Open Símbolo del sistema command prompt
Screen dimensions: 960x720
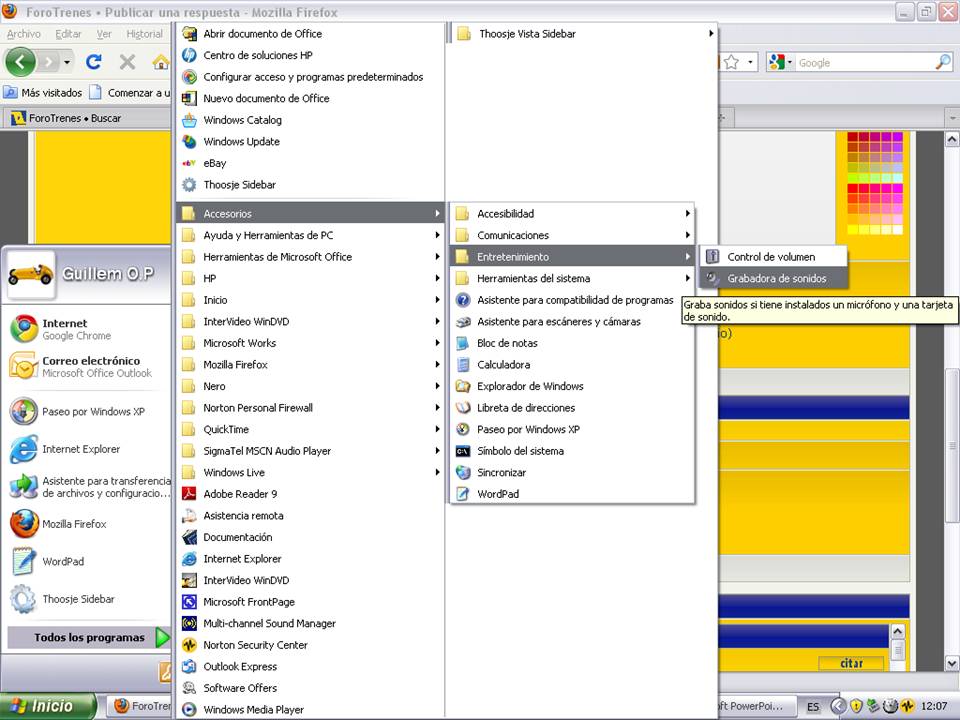tap(572, 451)
